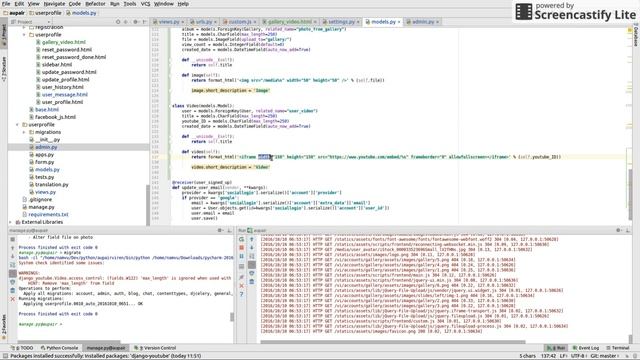Viewport: 640px width, 360px height.
Task: Hide the manage.py tool panel
Action: click(229, 230)
